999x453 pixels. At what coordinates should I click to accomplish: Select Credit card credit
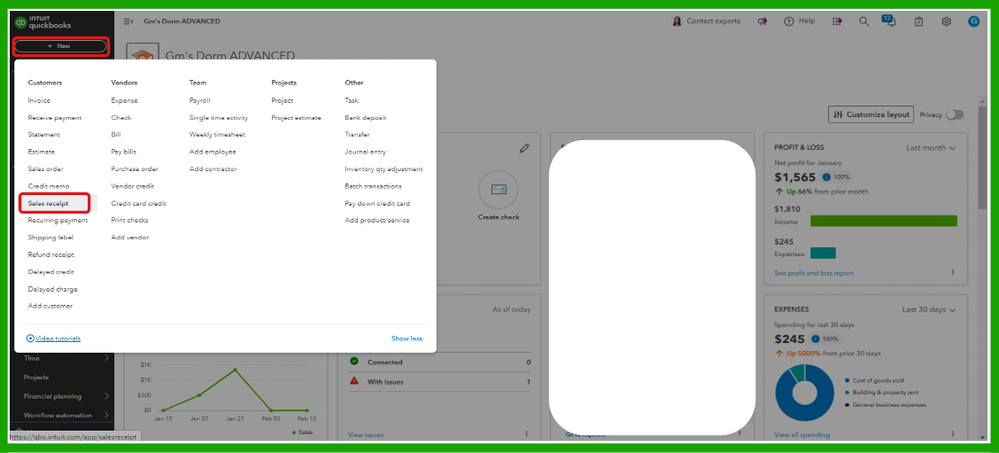(x=138, y=203)
